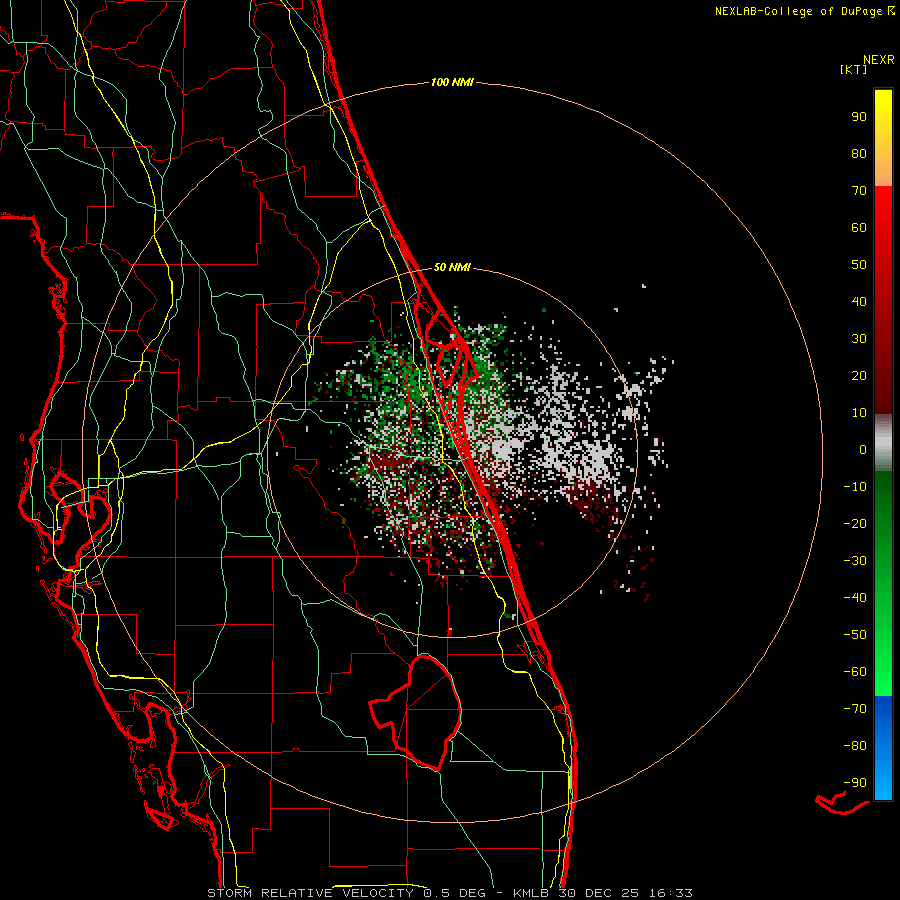Click the NEXR label above the color scale
The height and width of the screenshot is (900, 900).
tap(879, 59)
